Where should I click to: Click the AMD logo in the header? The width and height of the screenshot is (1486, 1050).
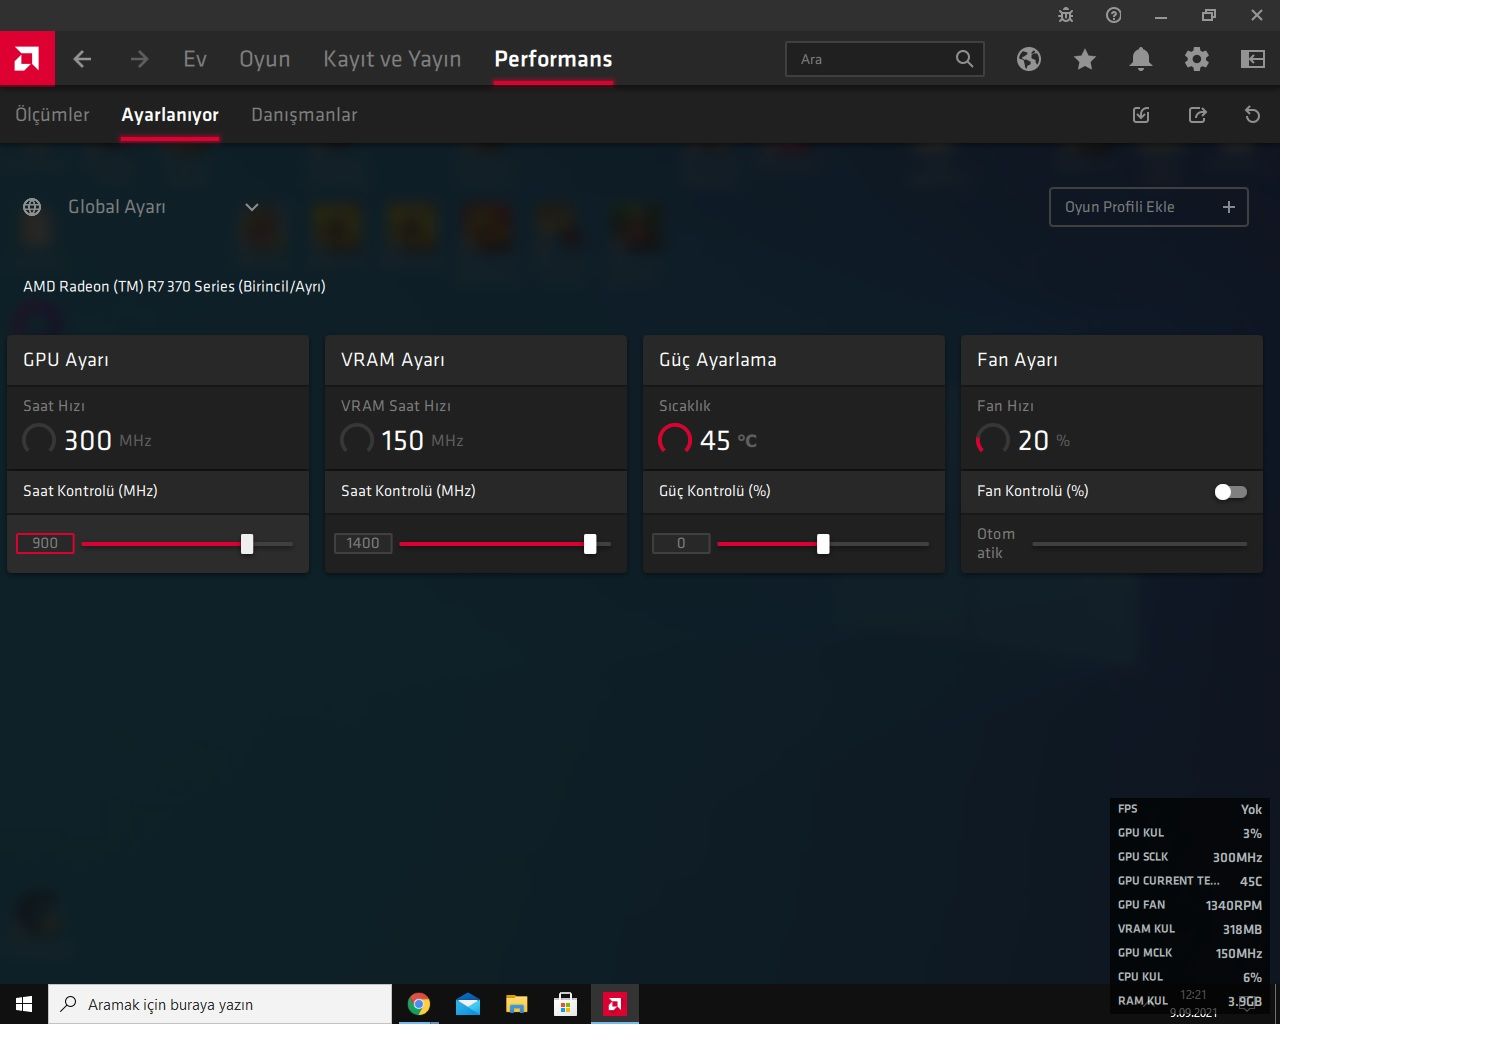27,59
